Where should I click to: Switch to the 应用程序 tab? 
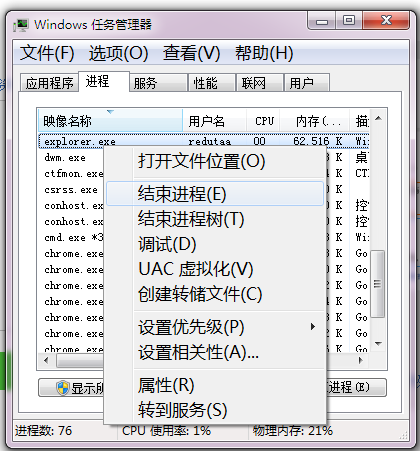49,83
